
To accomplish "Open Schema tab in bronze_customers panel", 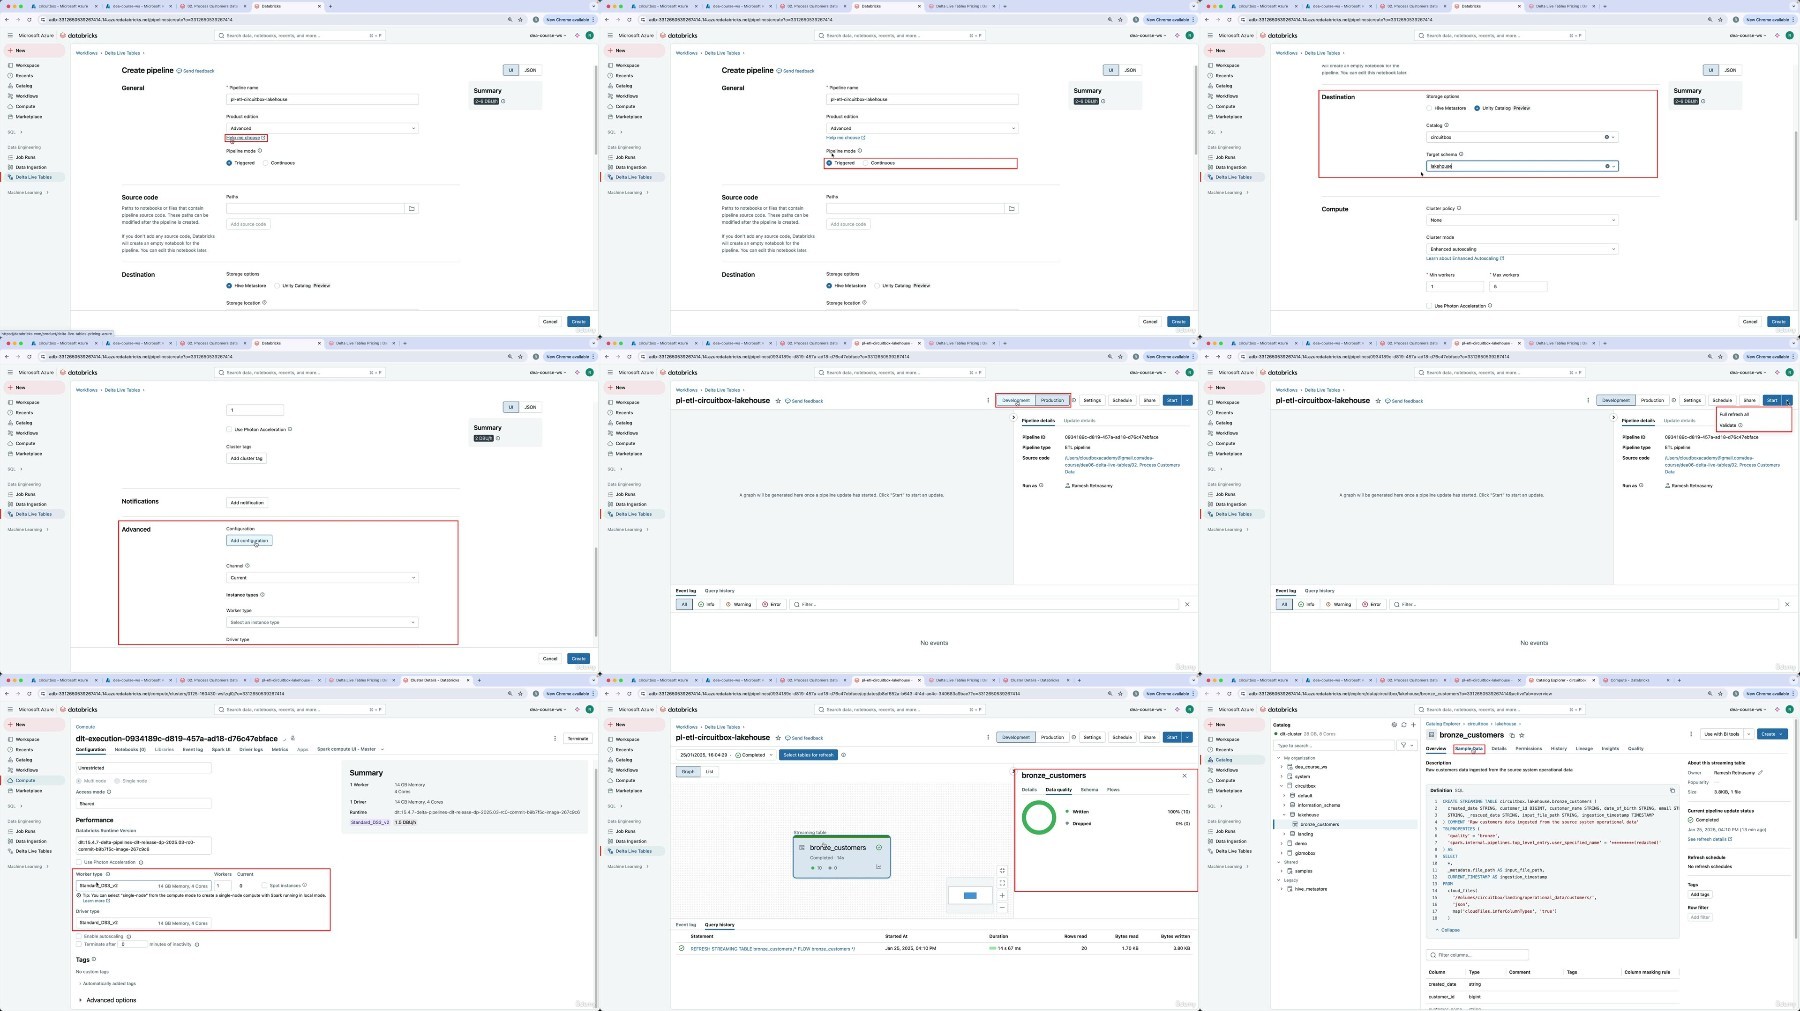I will click(1089, 790).
